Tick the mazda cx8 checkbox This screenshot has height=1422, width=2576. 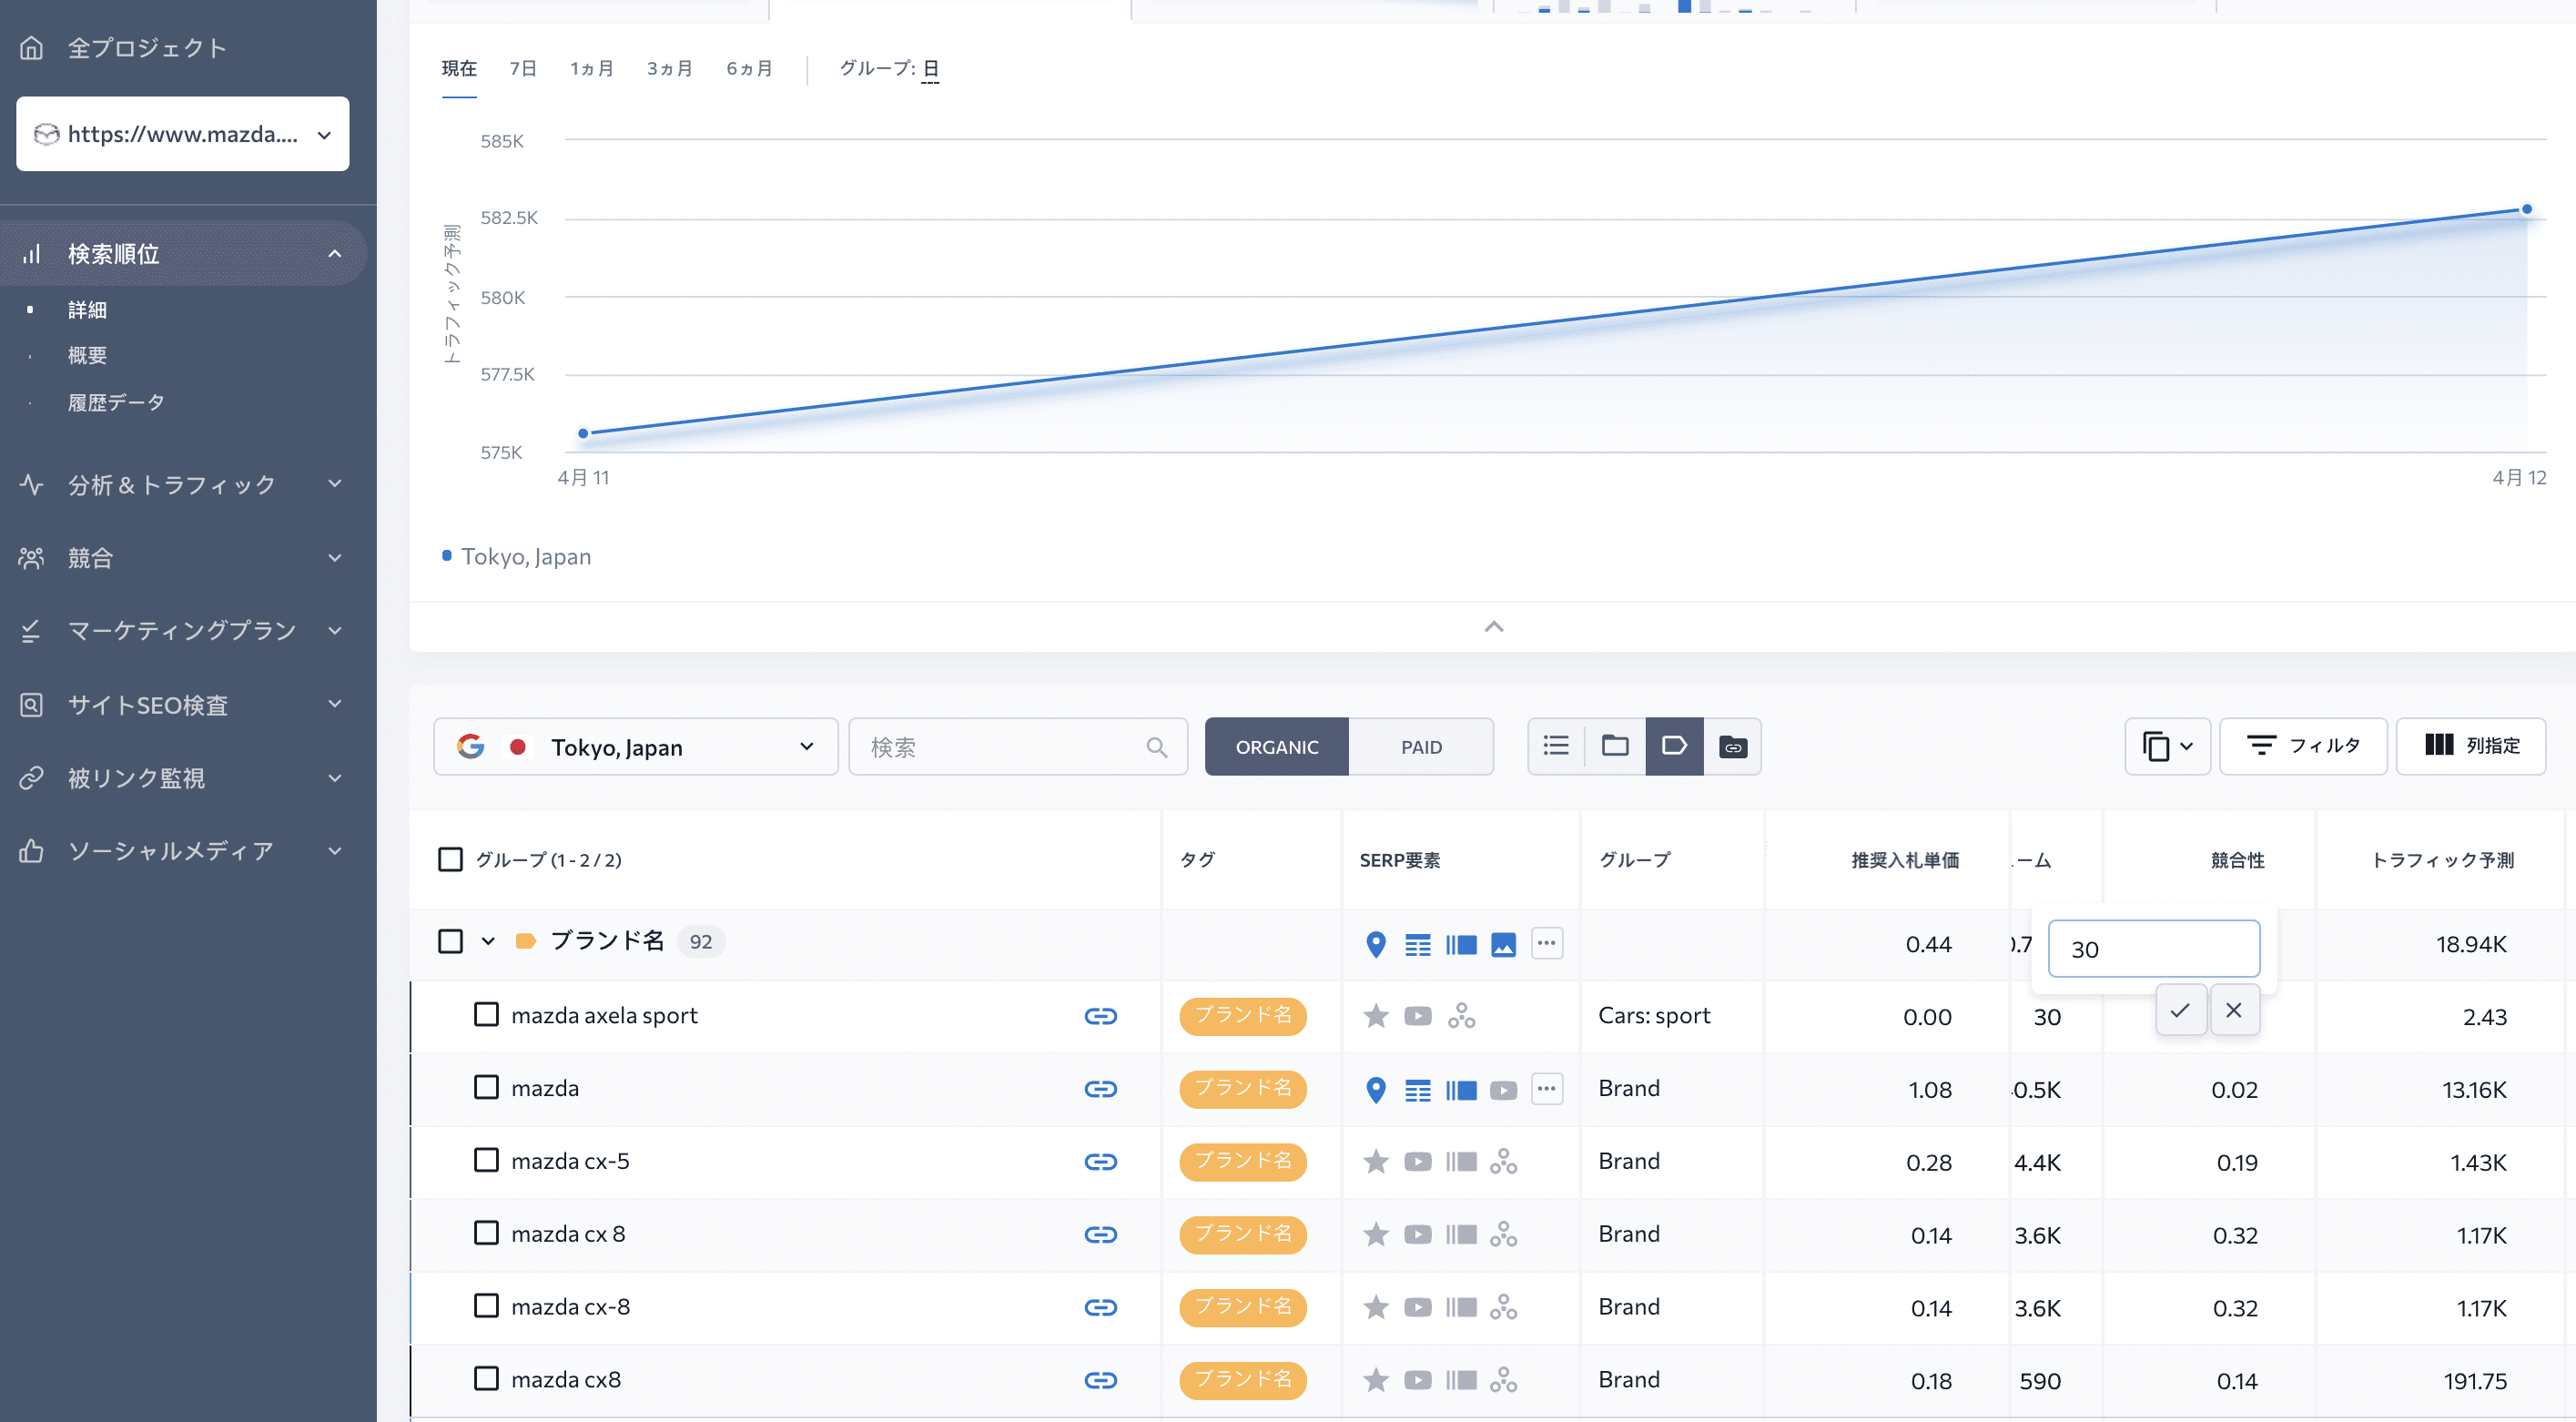pos(486,1379)
